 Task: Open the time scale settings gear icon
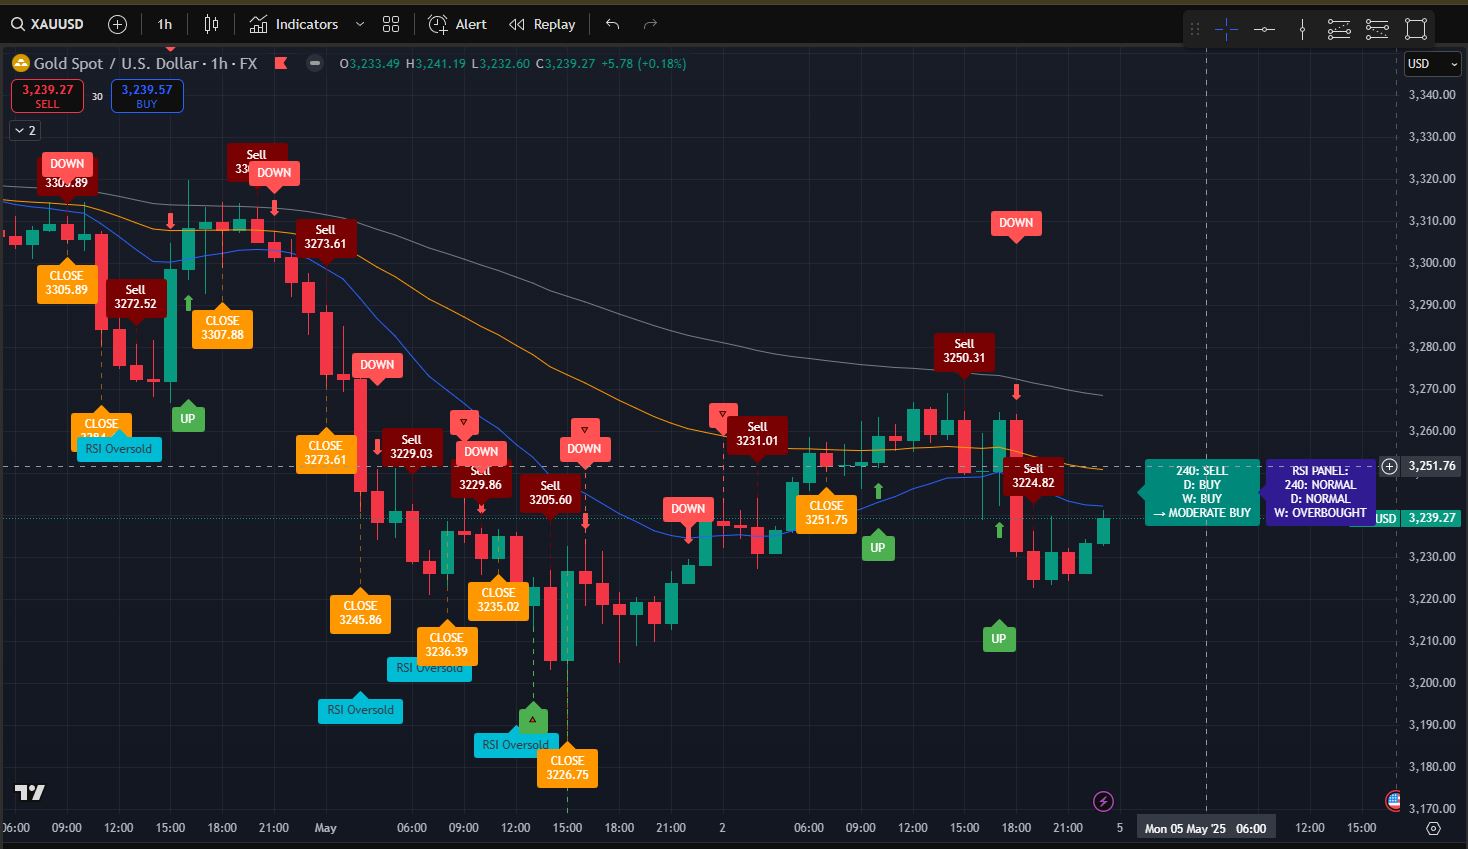1432,829
